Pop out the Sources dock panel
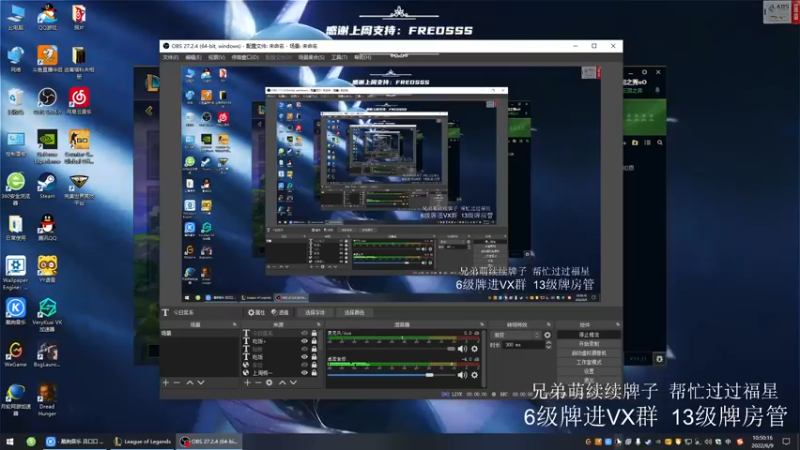The height and width of the screenshot is (450, 800). click(x=319, y=324)
